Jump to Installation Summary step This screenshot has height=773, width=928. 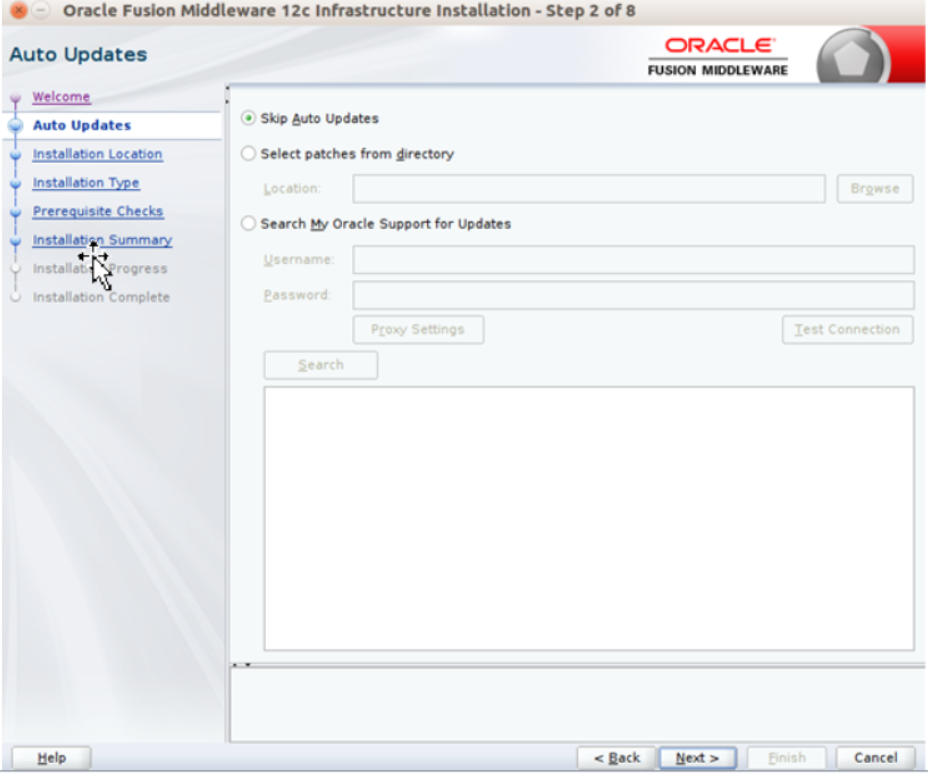click(x=102, y=240)
